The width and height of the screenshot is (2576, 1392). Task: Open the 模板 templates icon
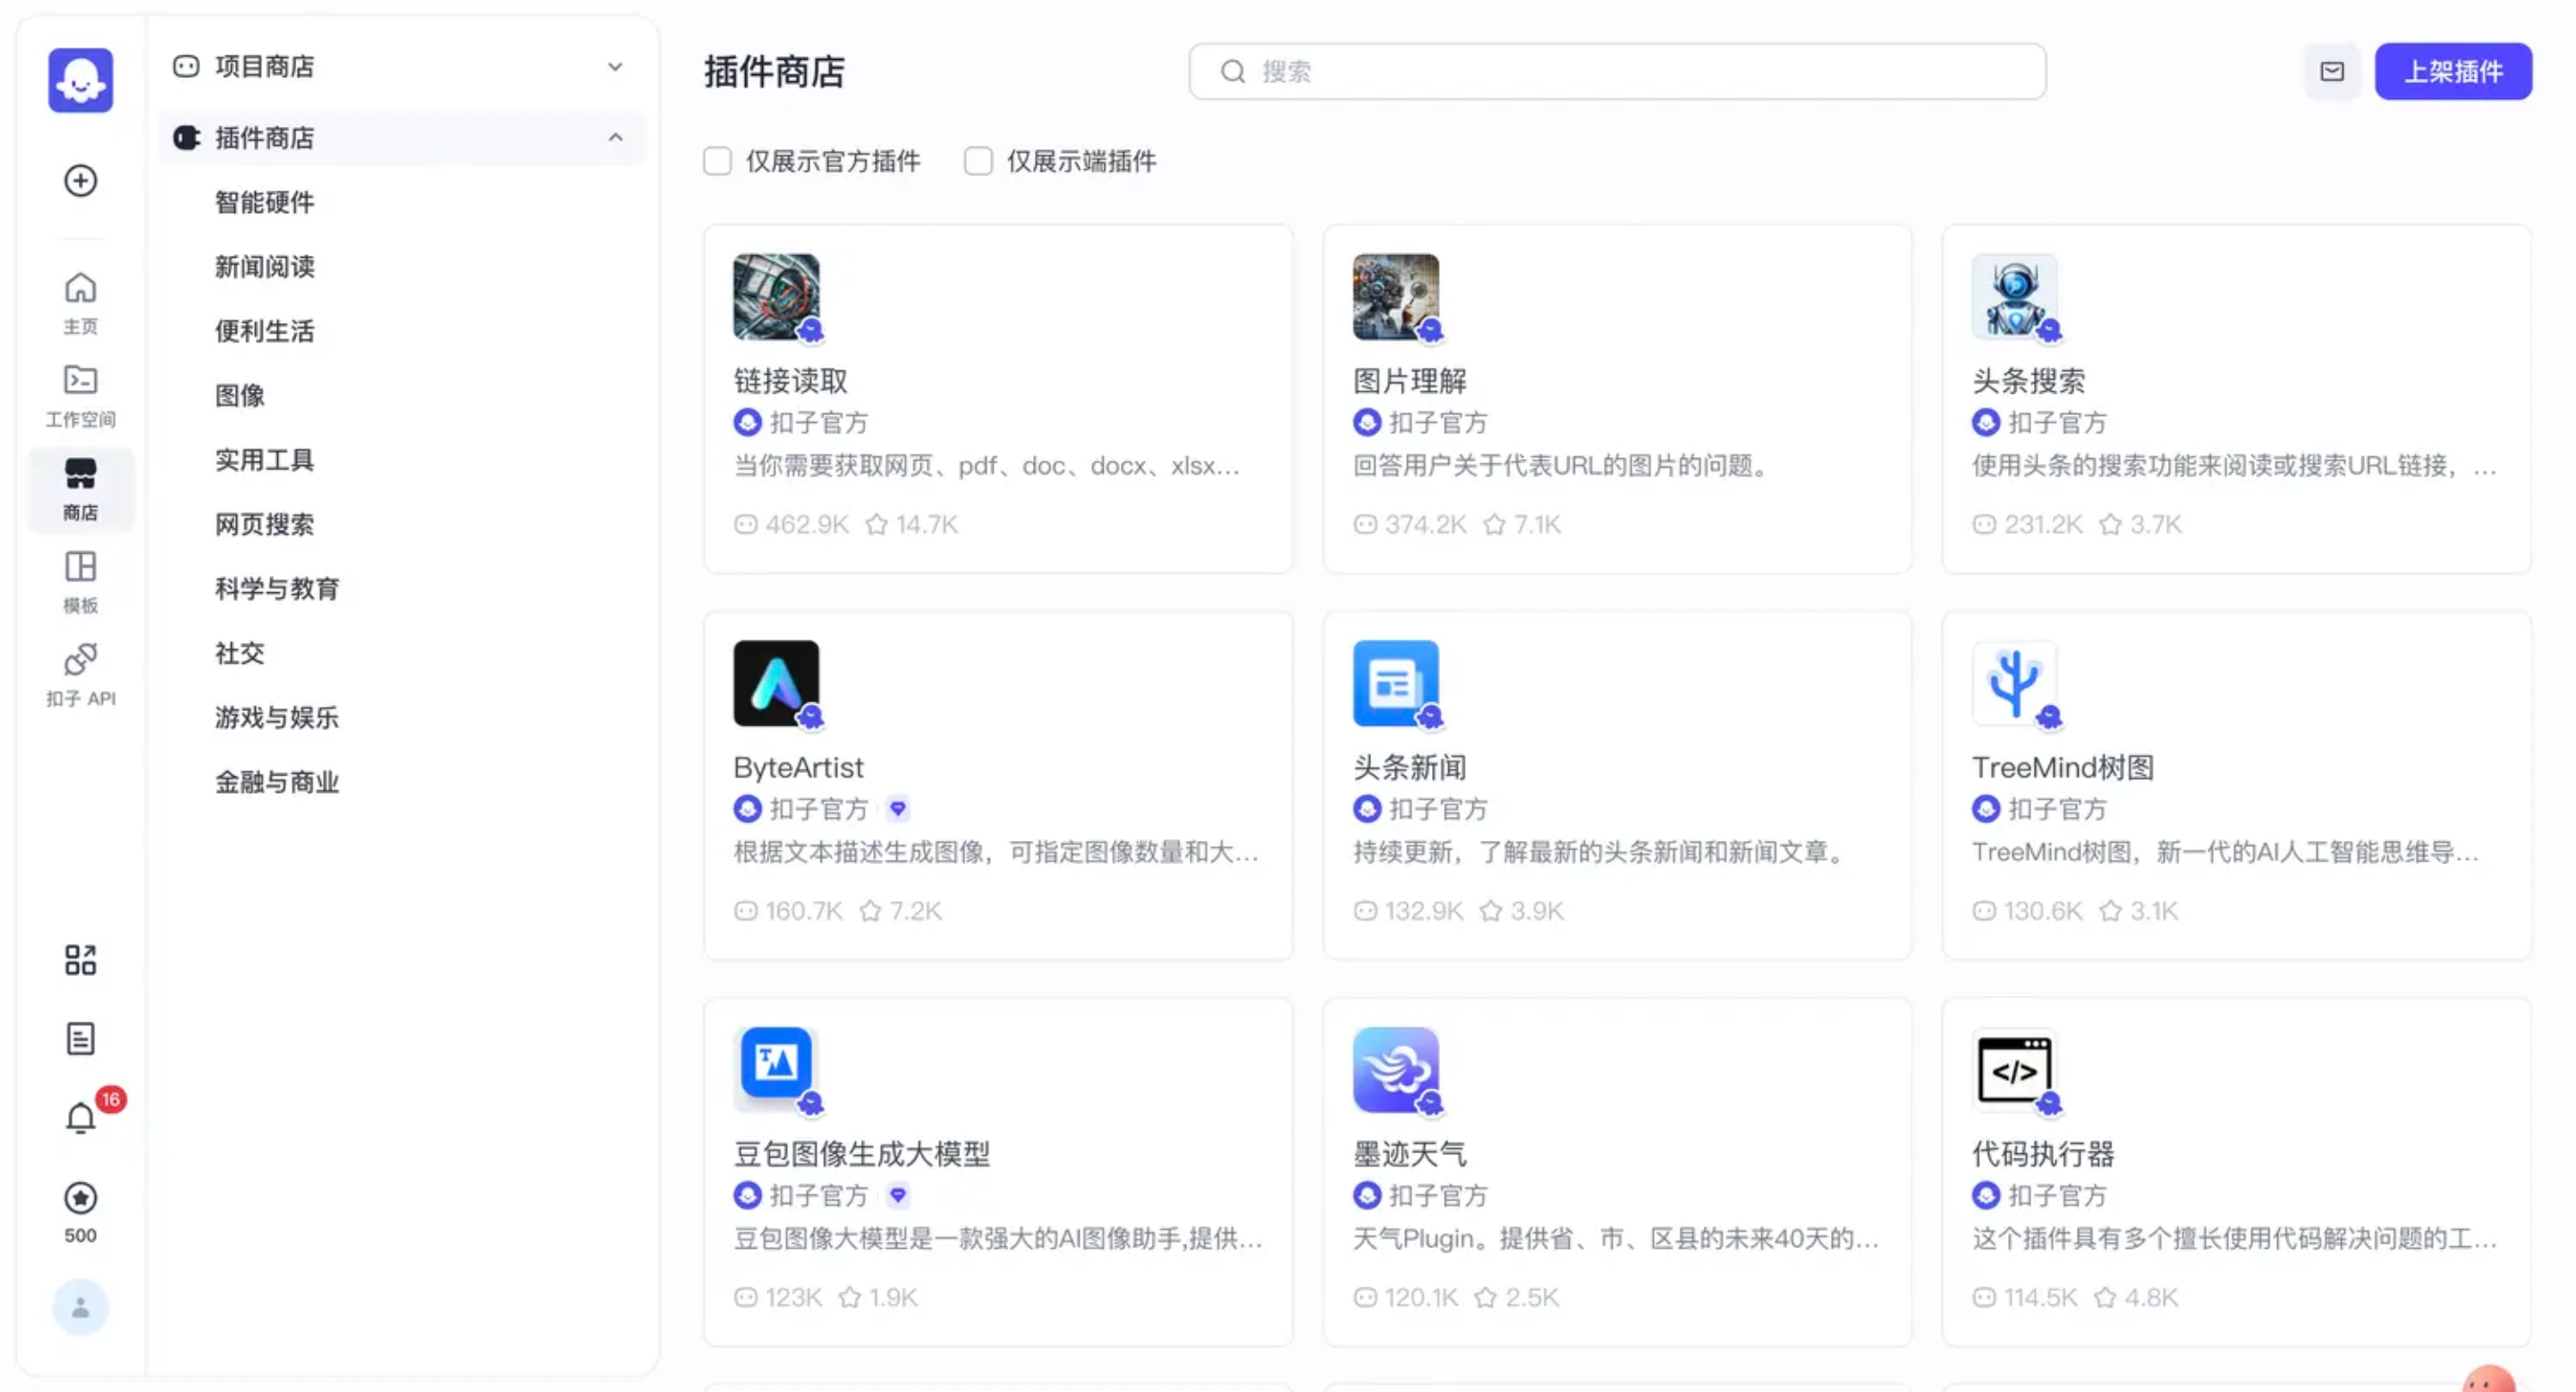pos(80,581)
